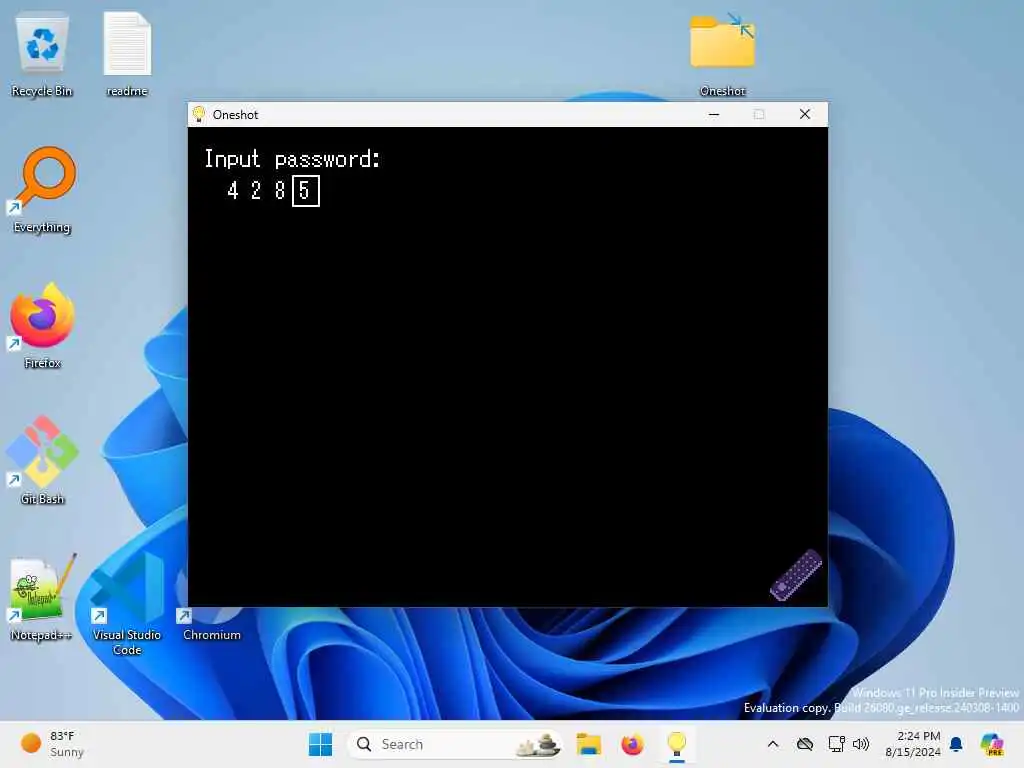This screenshot has height=768, width=1024.
Task: Launch Firefox from the desktop shortcut
Action: click(x=42, y=327)
